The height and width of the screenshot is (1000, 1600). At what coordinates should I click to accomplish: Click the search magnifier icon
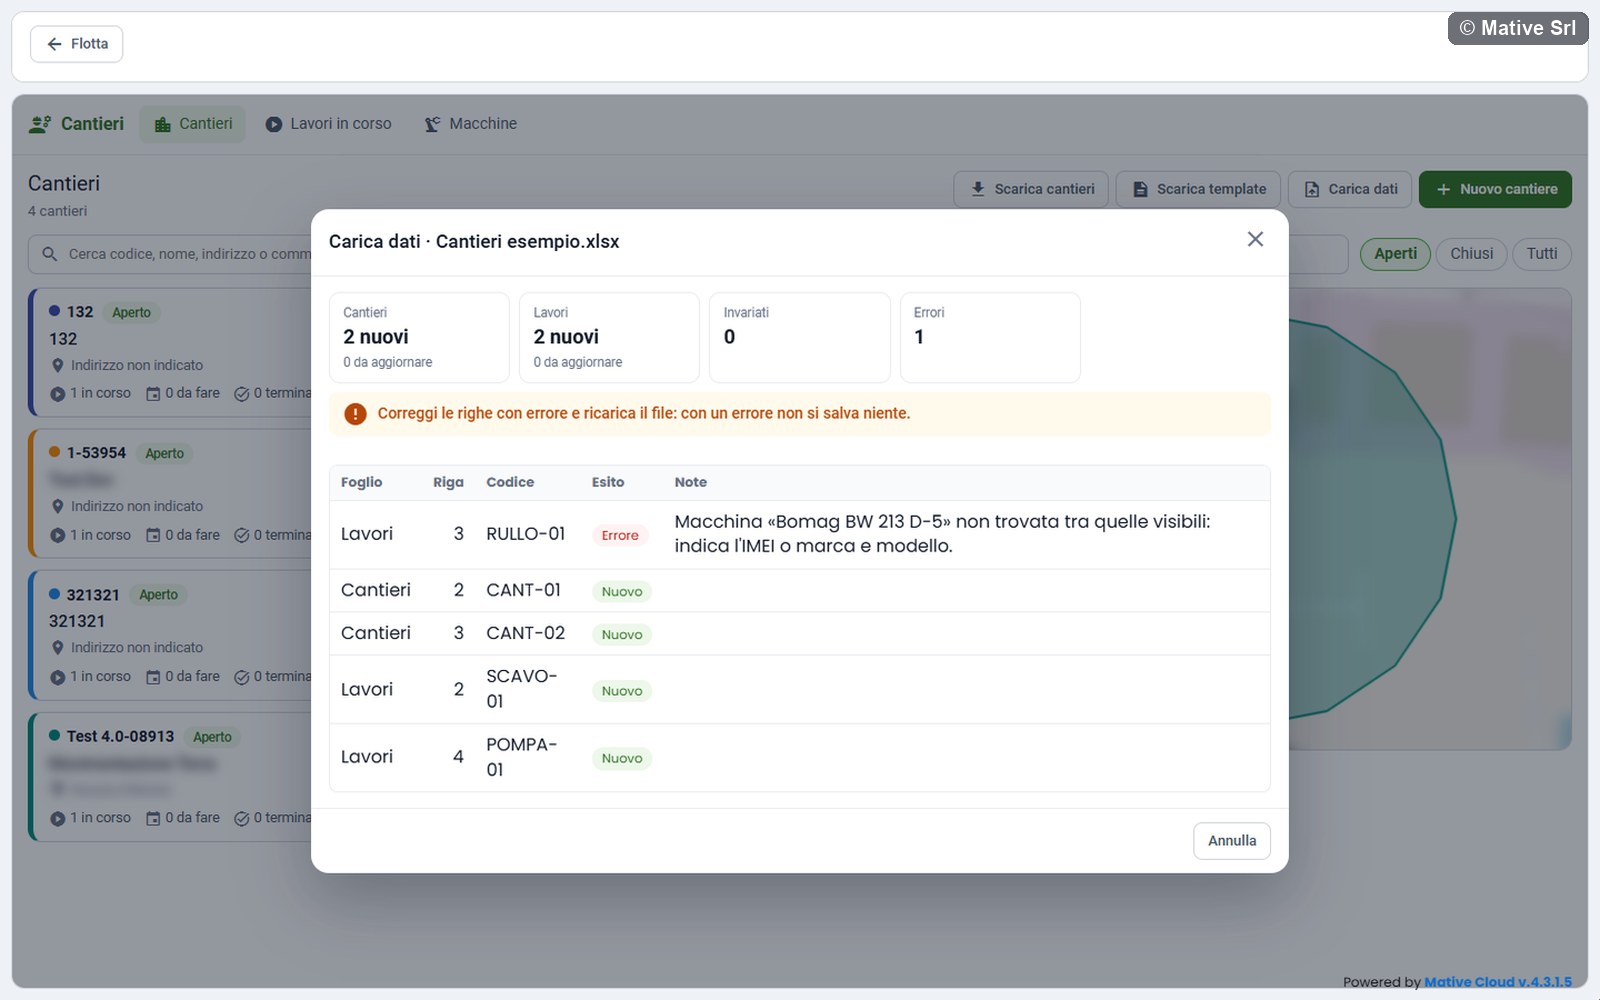click(49, 254)
